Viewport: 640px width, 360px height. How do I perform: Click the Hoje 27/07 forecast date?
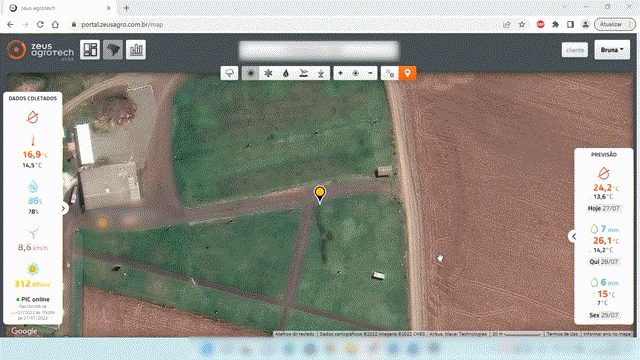(604, 208)
